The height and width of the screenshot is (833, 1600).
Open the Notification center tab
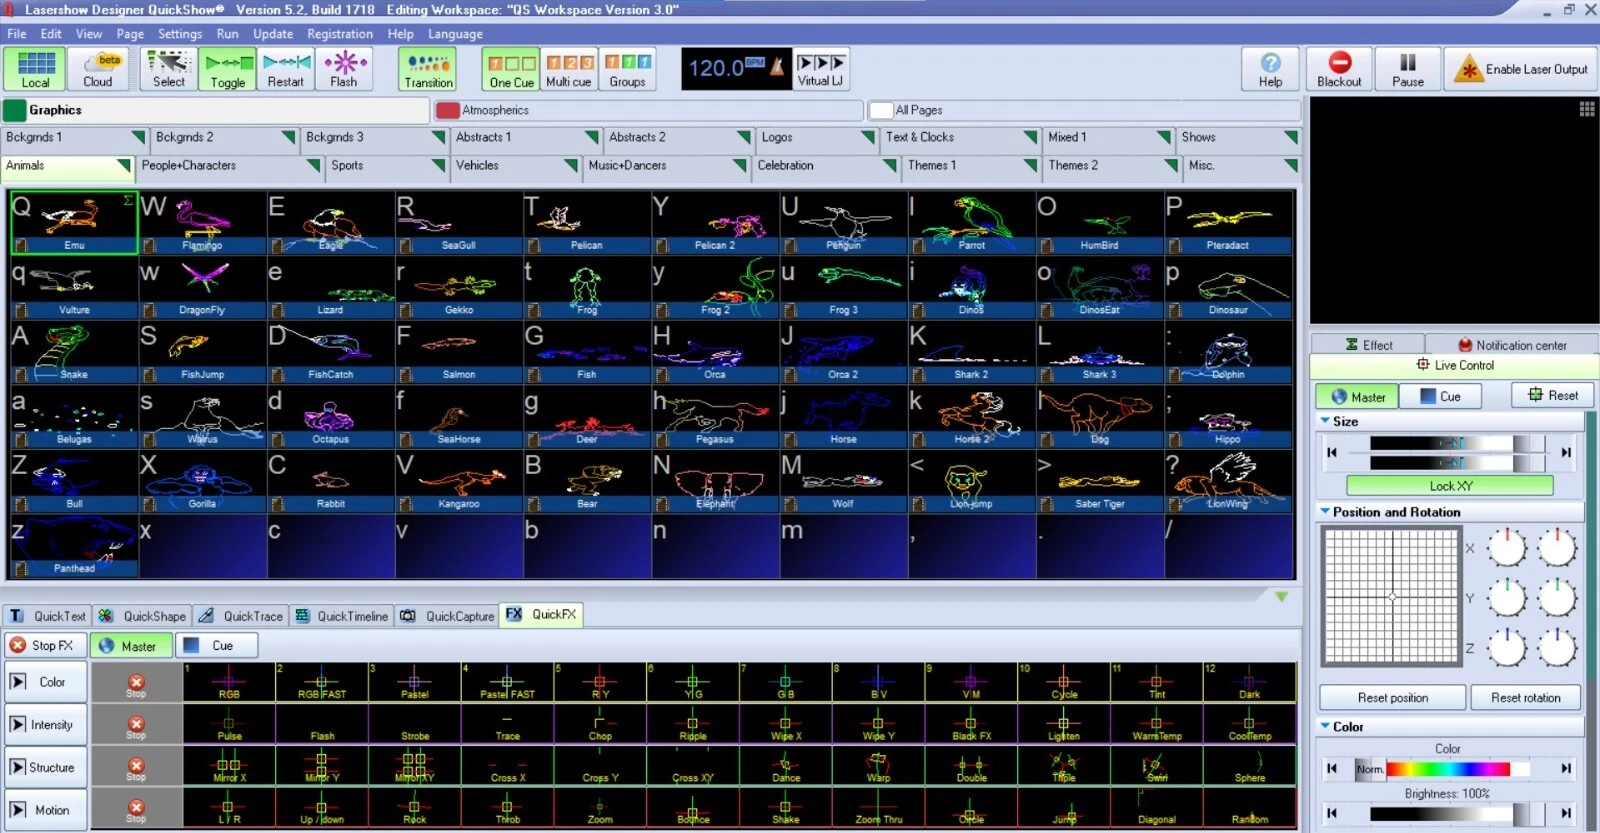[1512, 345]
